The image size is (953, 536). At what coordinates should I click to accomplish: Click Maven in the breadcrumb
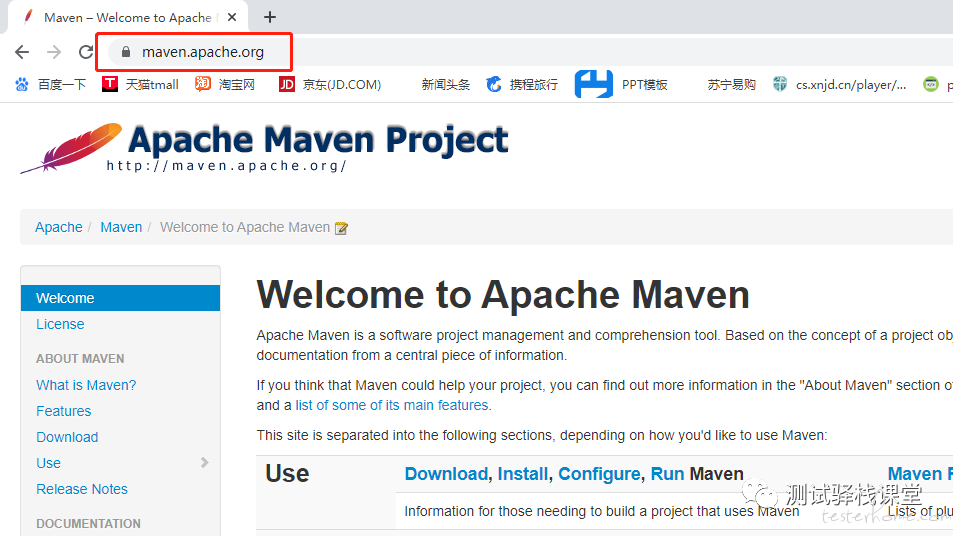[121, 227]
